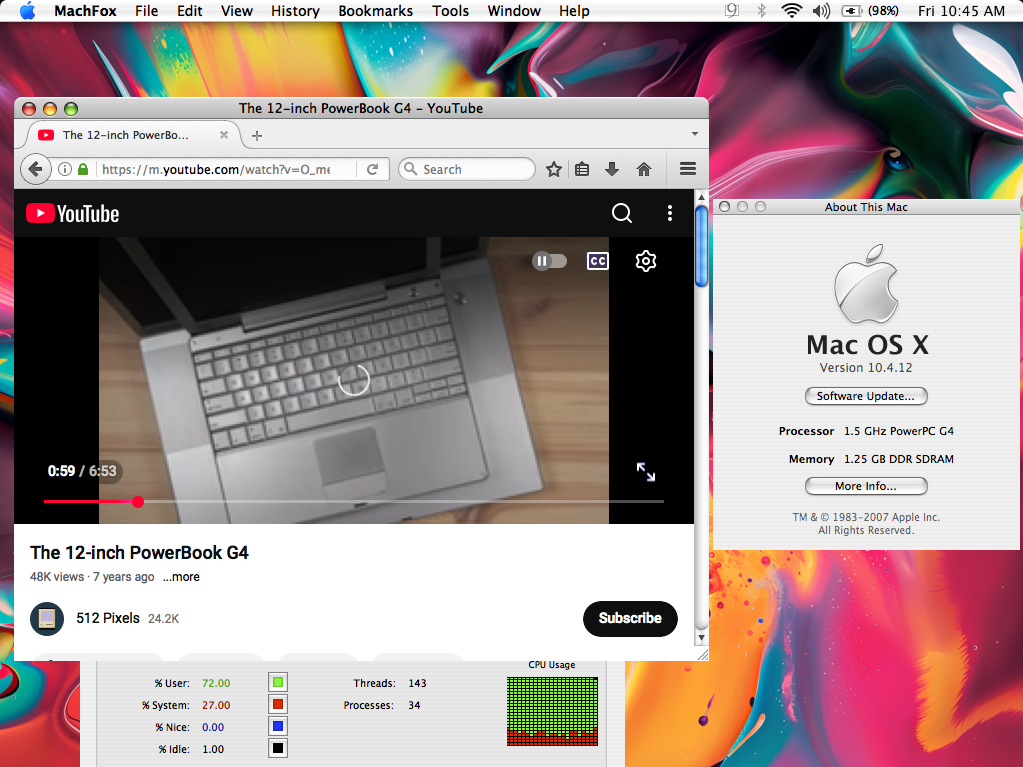Click Software Update in About This Mac

866,396
